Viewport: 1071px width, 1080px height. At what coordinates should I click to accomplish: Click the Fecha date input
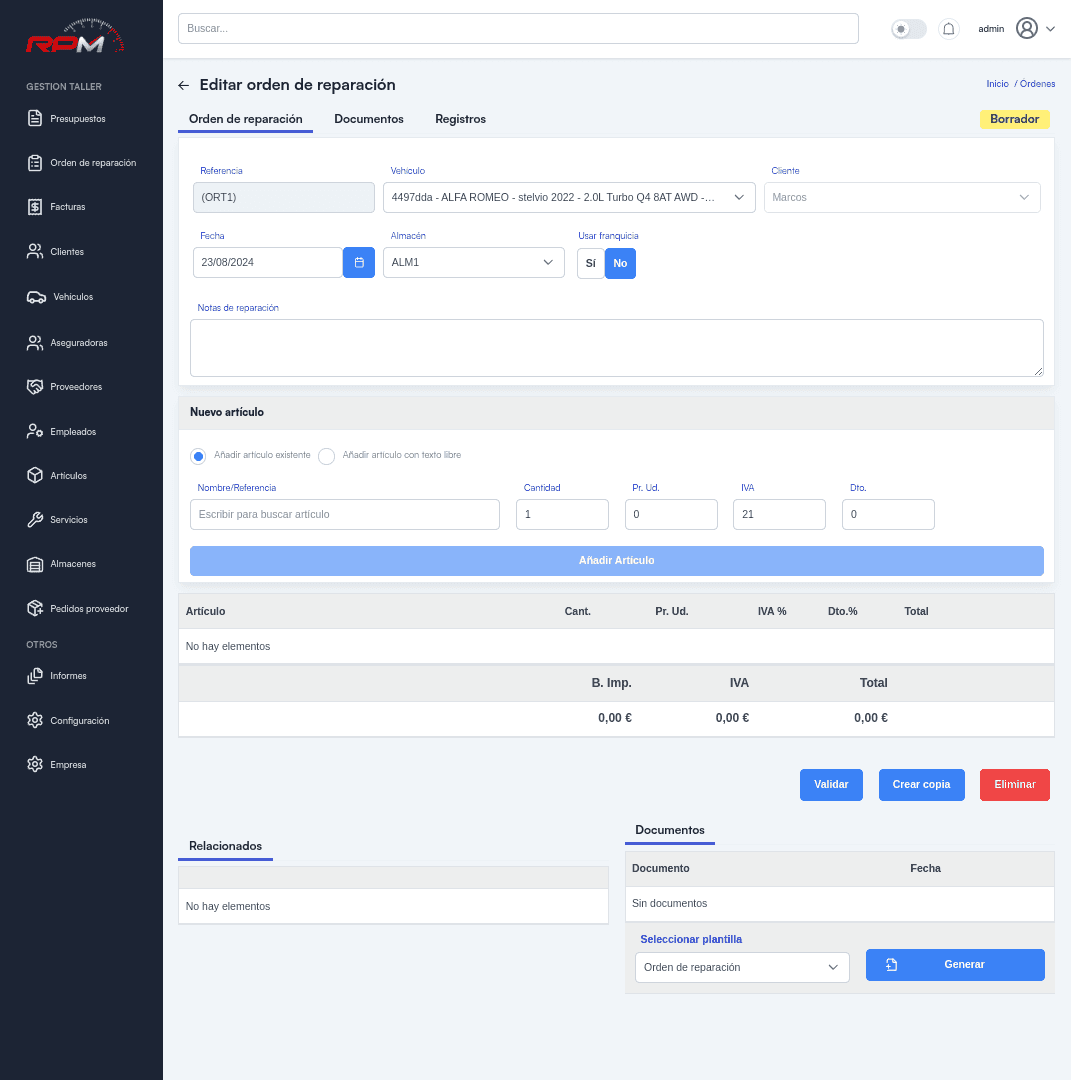267,262
